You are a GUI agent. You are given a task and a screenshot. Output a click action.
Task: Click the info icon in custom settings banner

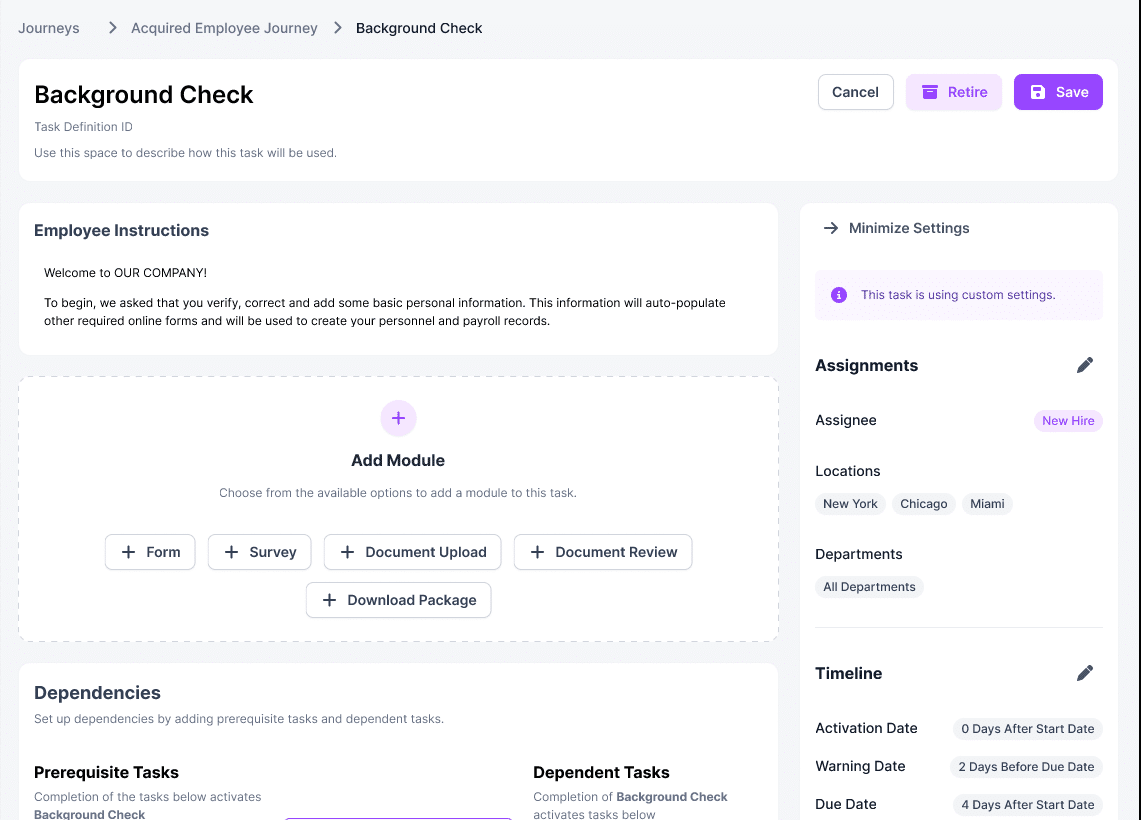[x=839, y=295]
